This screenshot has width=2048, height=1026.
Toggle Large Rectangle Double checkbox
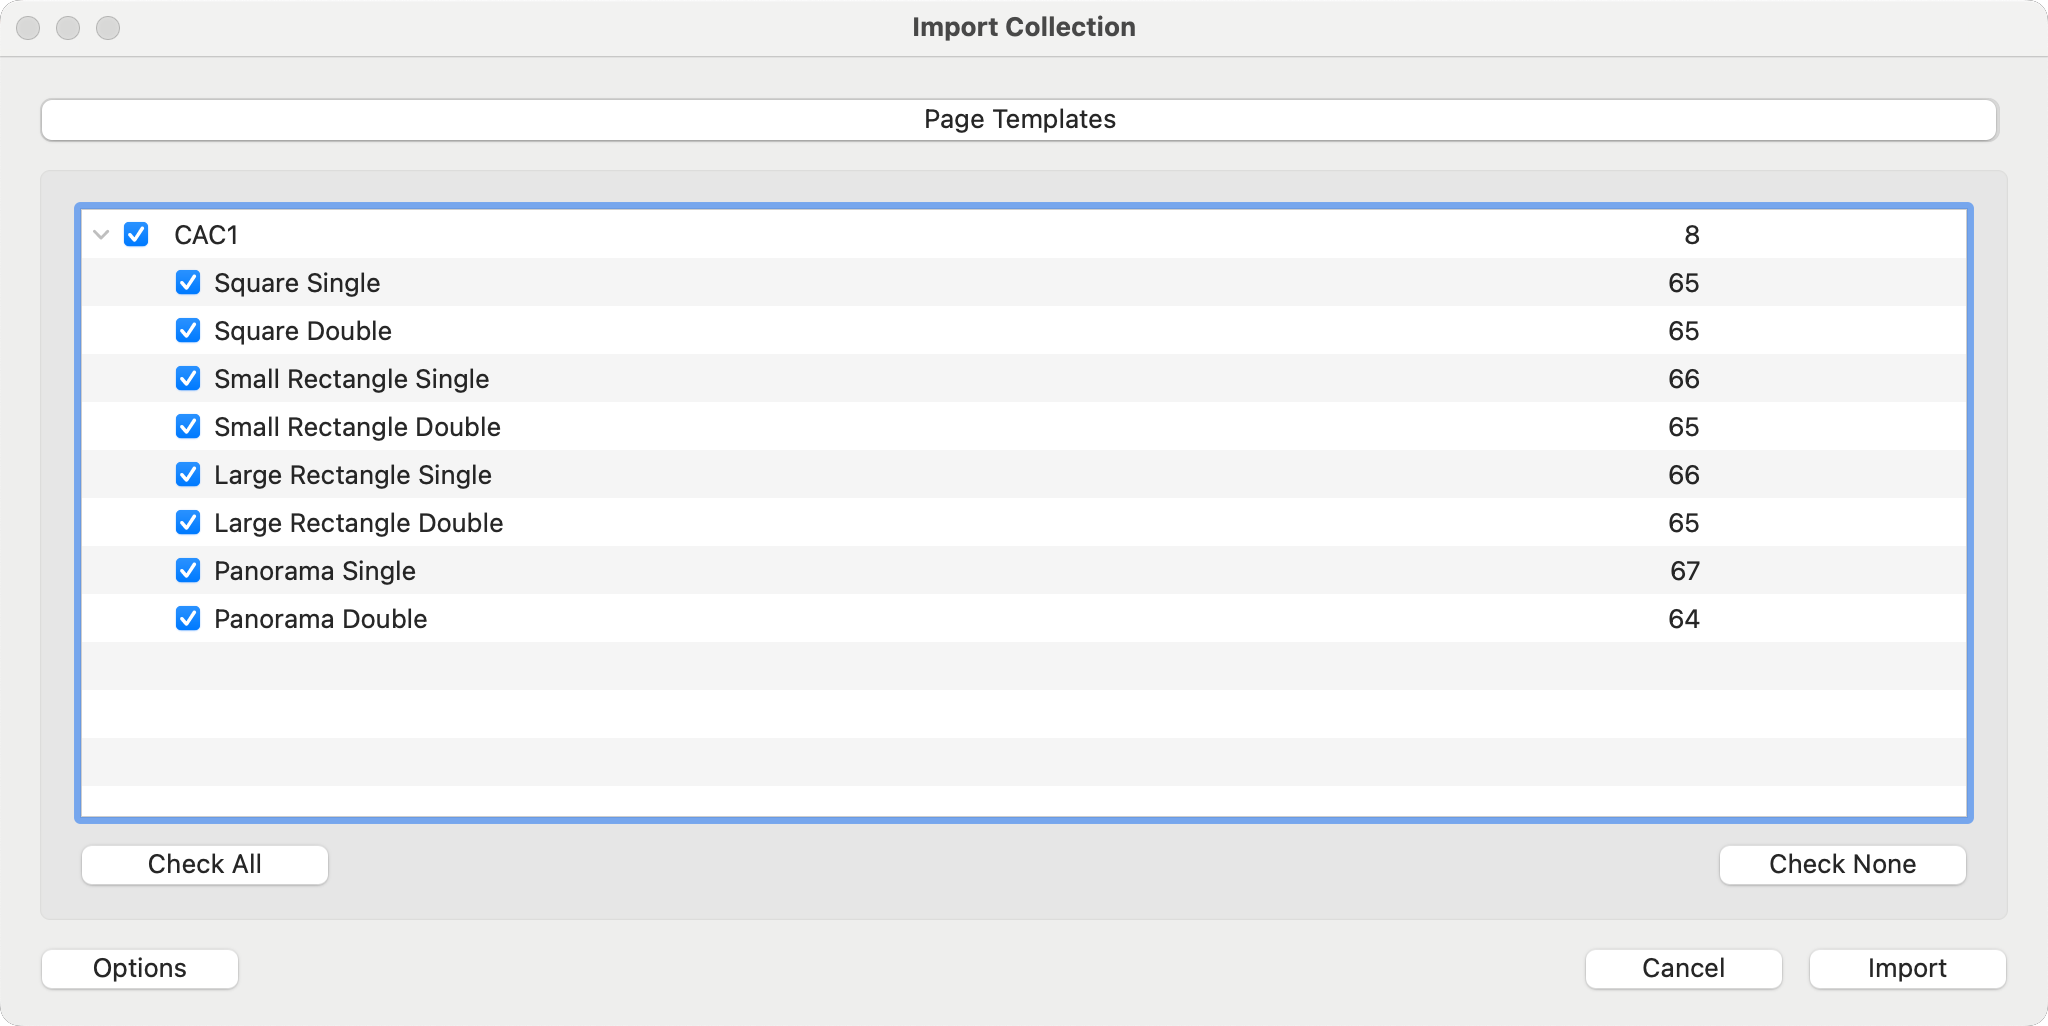[188, 523]
